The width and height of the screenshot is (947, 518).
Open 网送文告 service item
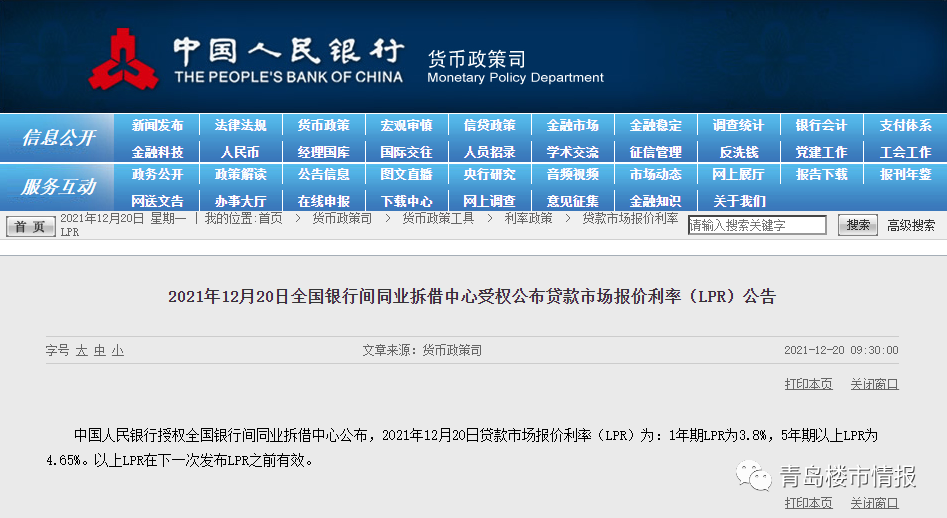(157, 201)
